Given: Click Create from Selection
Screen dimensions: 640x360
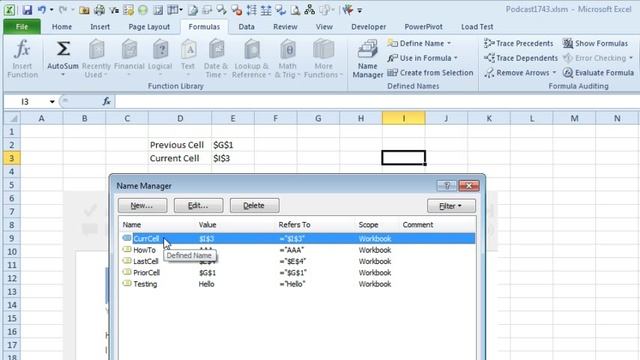Looking at the screenshot, I should [x=430, y=73].
